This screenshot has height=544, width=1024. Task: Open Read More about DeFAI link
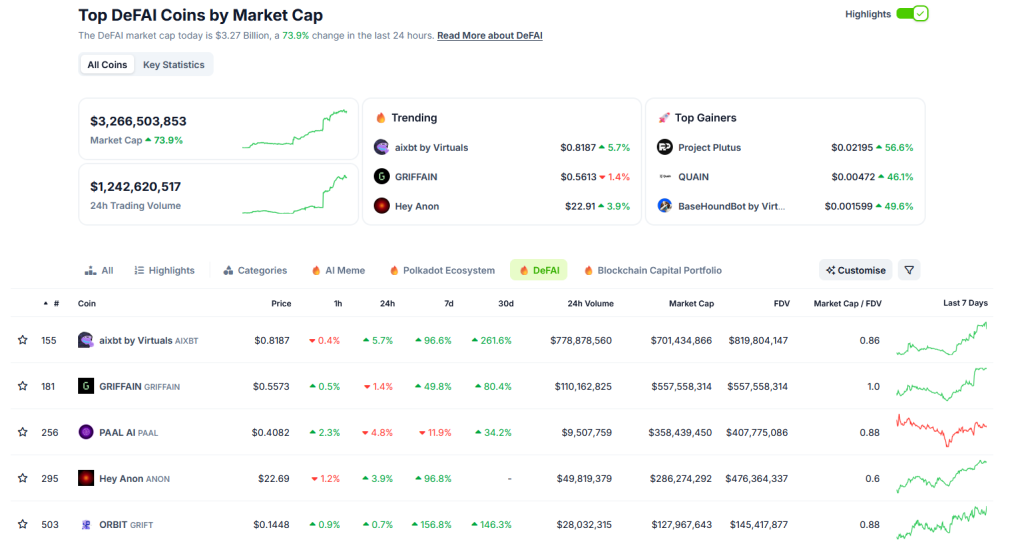tap(490, 35)
